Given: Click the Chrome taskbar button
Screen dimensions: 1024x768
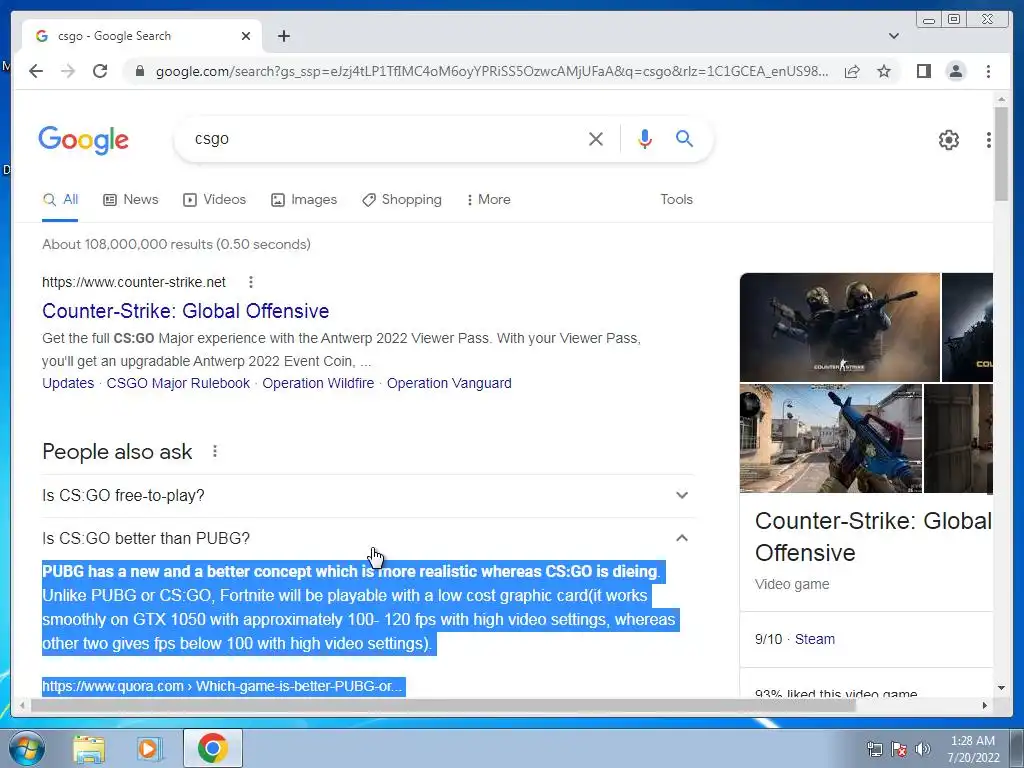Looking at the screenshot, I should click(213, 748).
